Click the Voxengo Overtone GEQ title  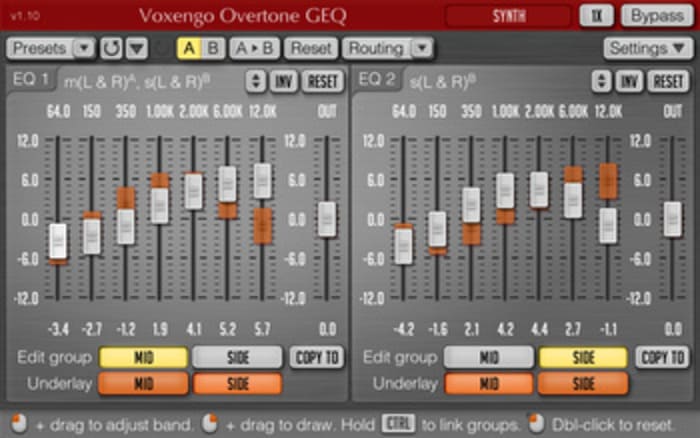(242, 16)
